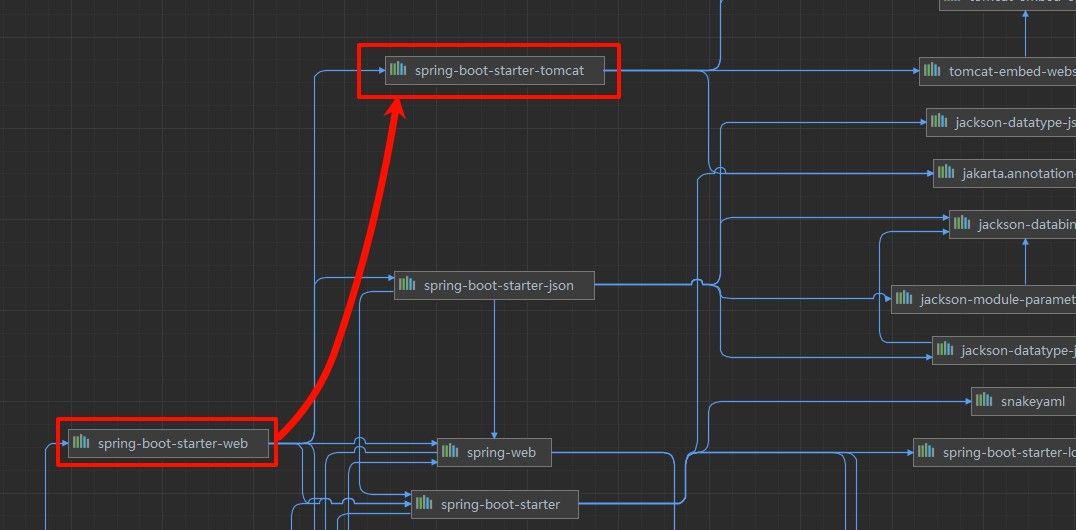The width and height of the screenshot is (1076, 530).
Task: Click the spring-web node's library icon
Action: point(450,452)
